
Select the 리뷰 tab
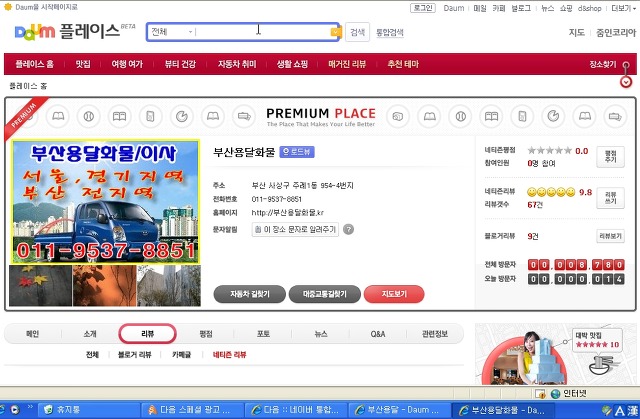(x=147, y=334)
